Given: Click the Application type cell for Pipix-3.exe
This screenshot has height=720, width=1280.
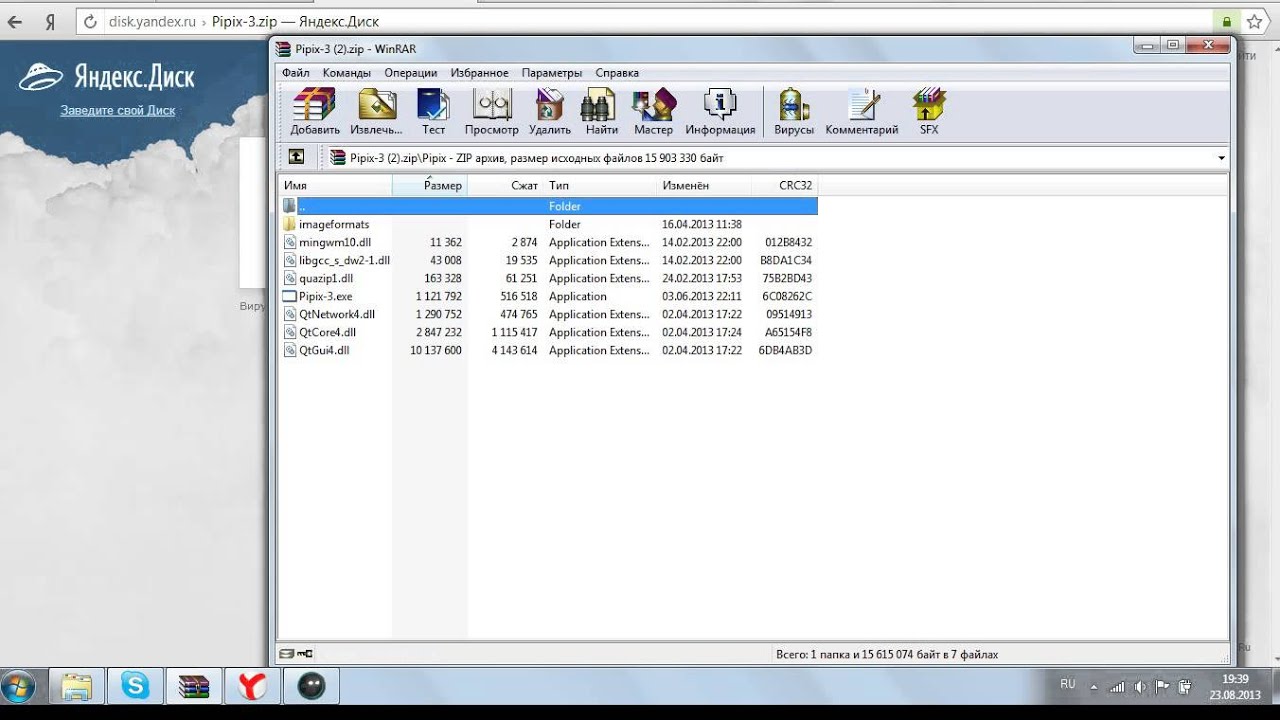Looking at the screenshot, I should click(x=578, y=296).
